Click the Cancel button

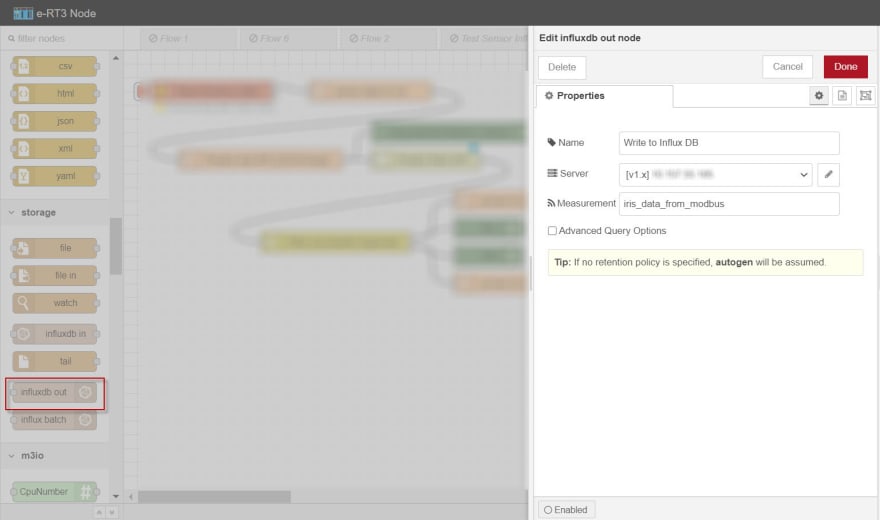(x=787, y=67)
